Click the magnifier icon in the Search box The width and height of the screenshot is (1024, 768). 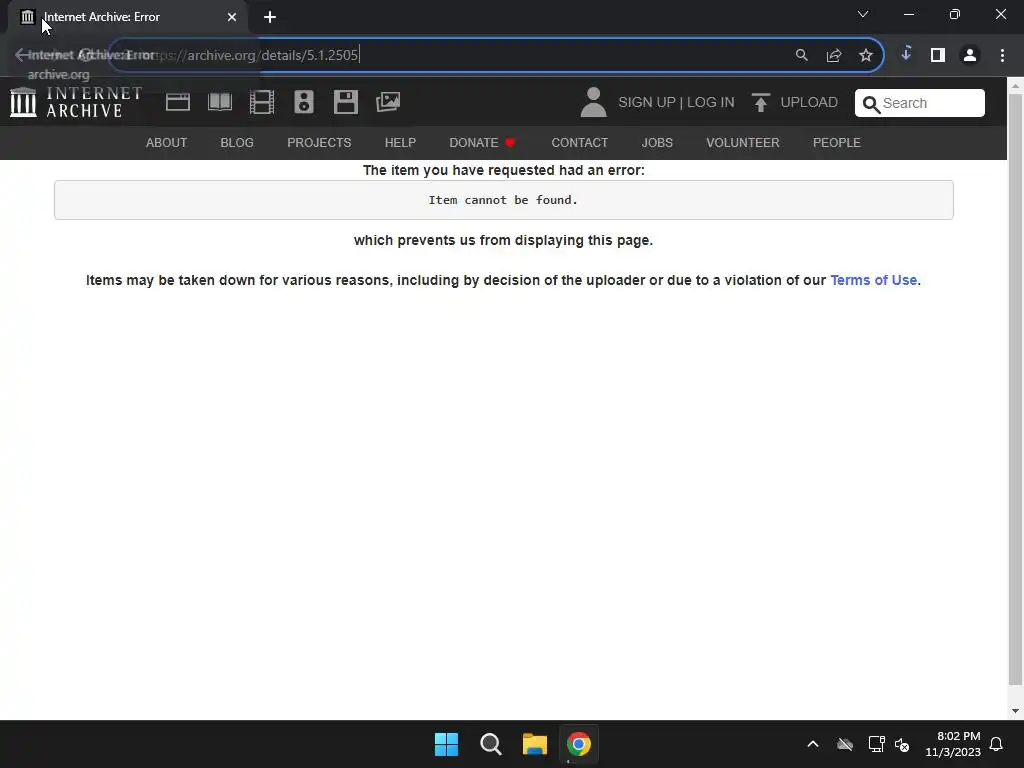tap(871, 104)
